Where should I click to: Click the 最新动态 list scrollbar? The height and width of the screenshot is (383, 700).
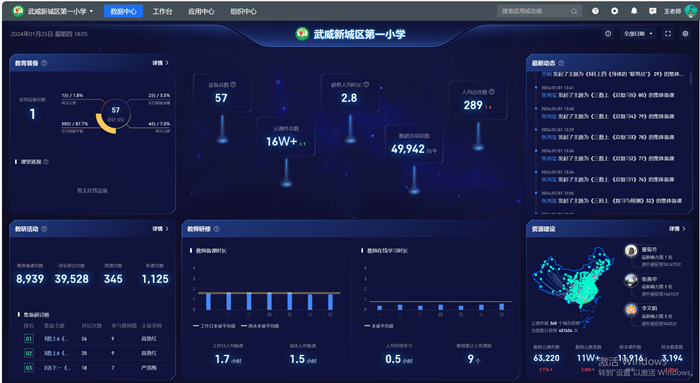point(691,79)
